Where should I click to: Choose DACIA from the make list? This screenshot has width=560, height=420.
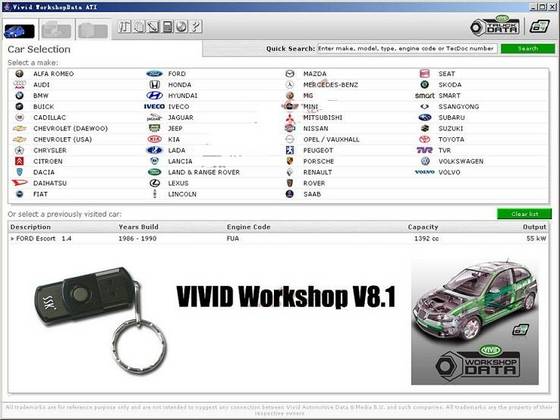click(44, 172)
